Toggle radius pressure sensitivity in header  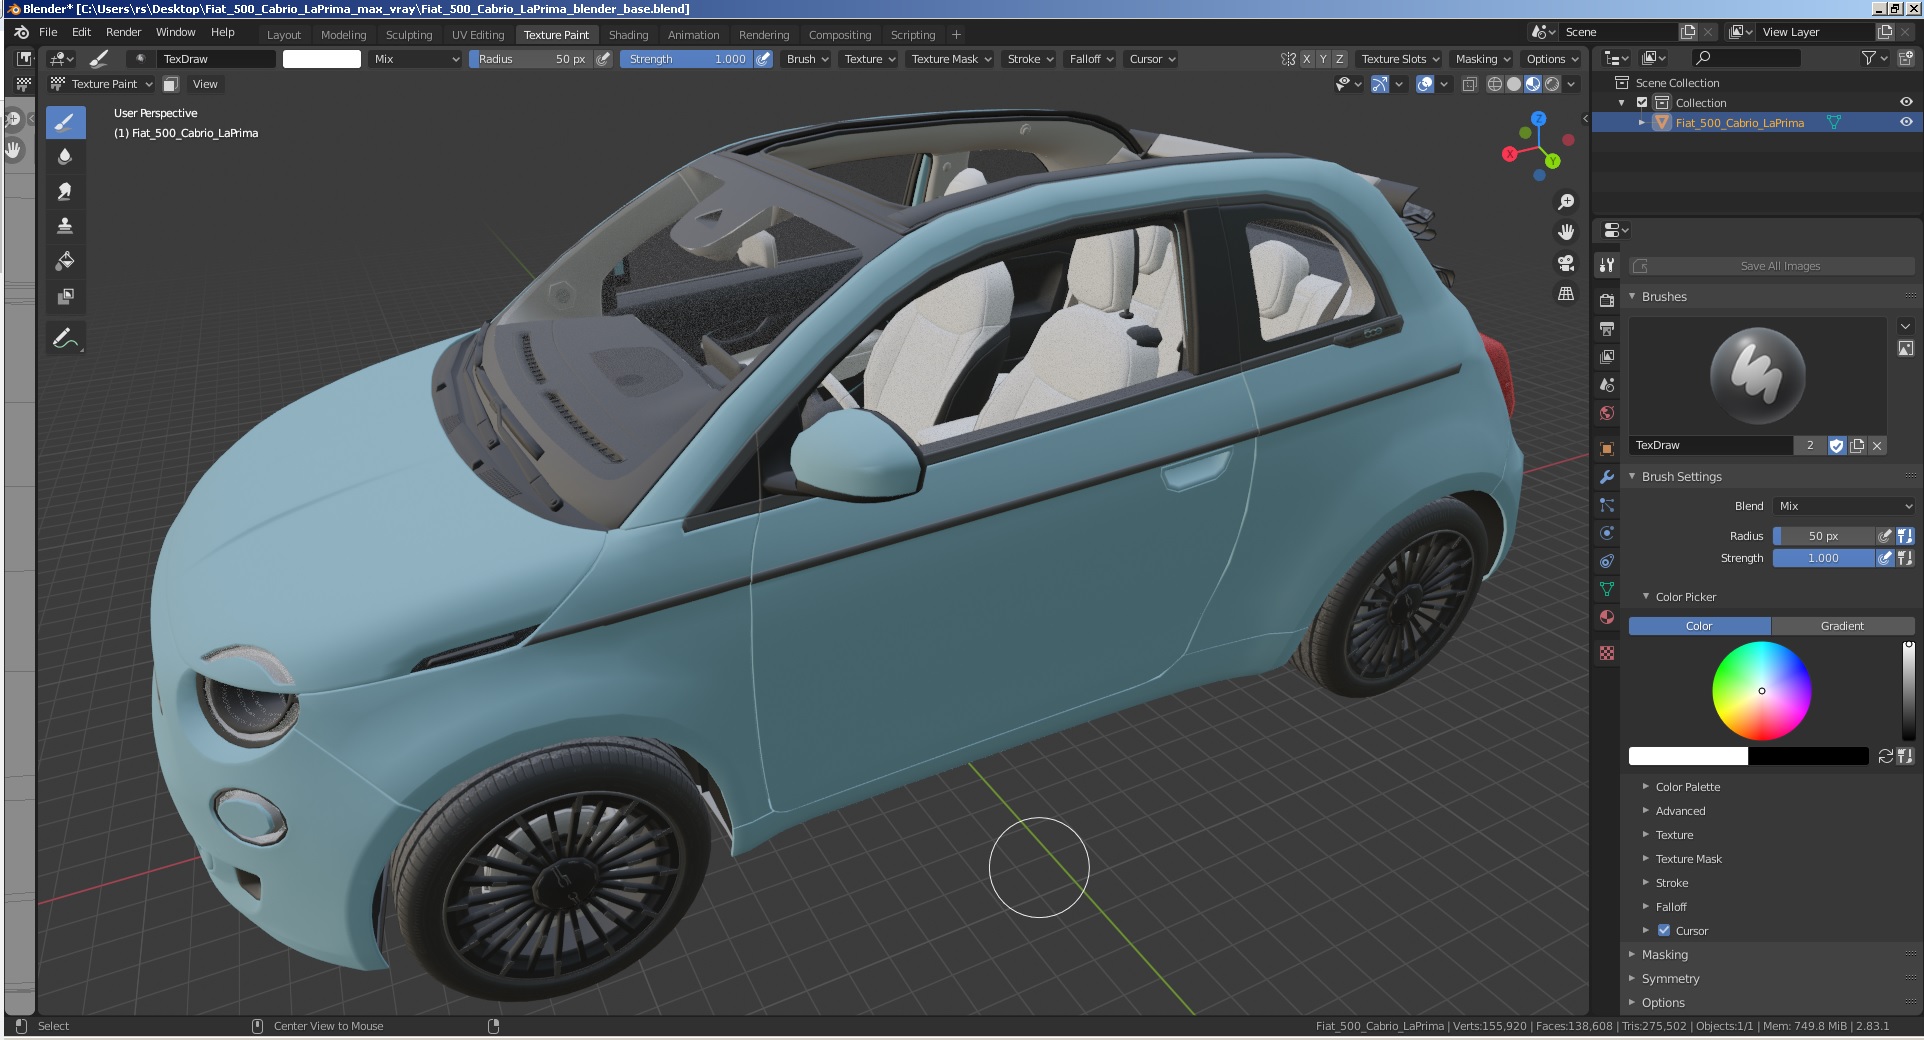coord(604,59)
